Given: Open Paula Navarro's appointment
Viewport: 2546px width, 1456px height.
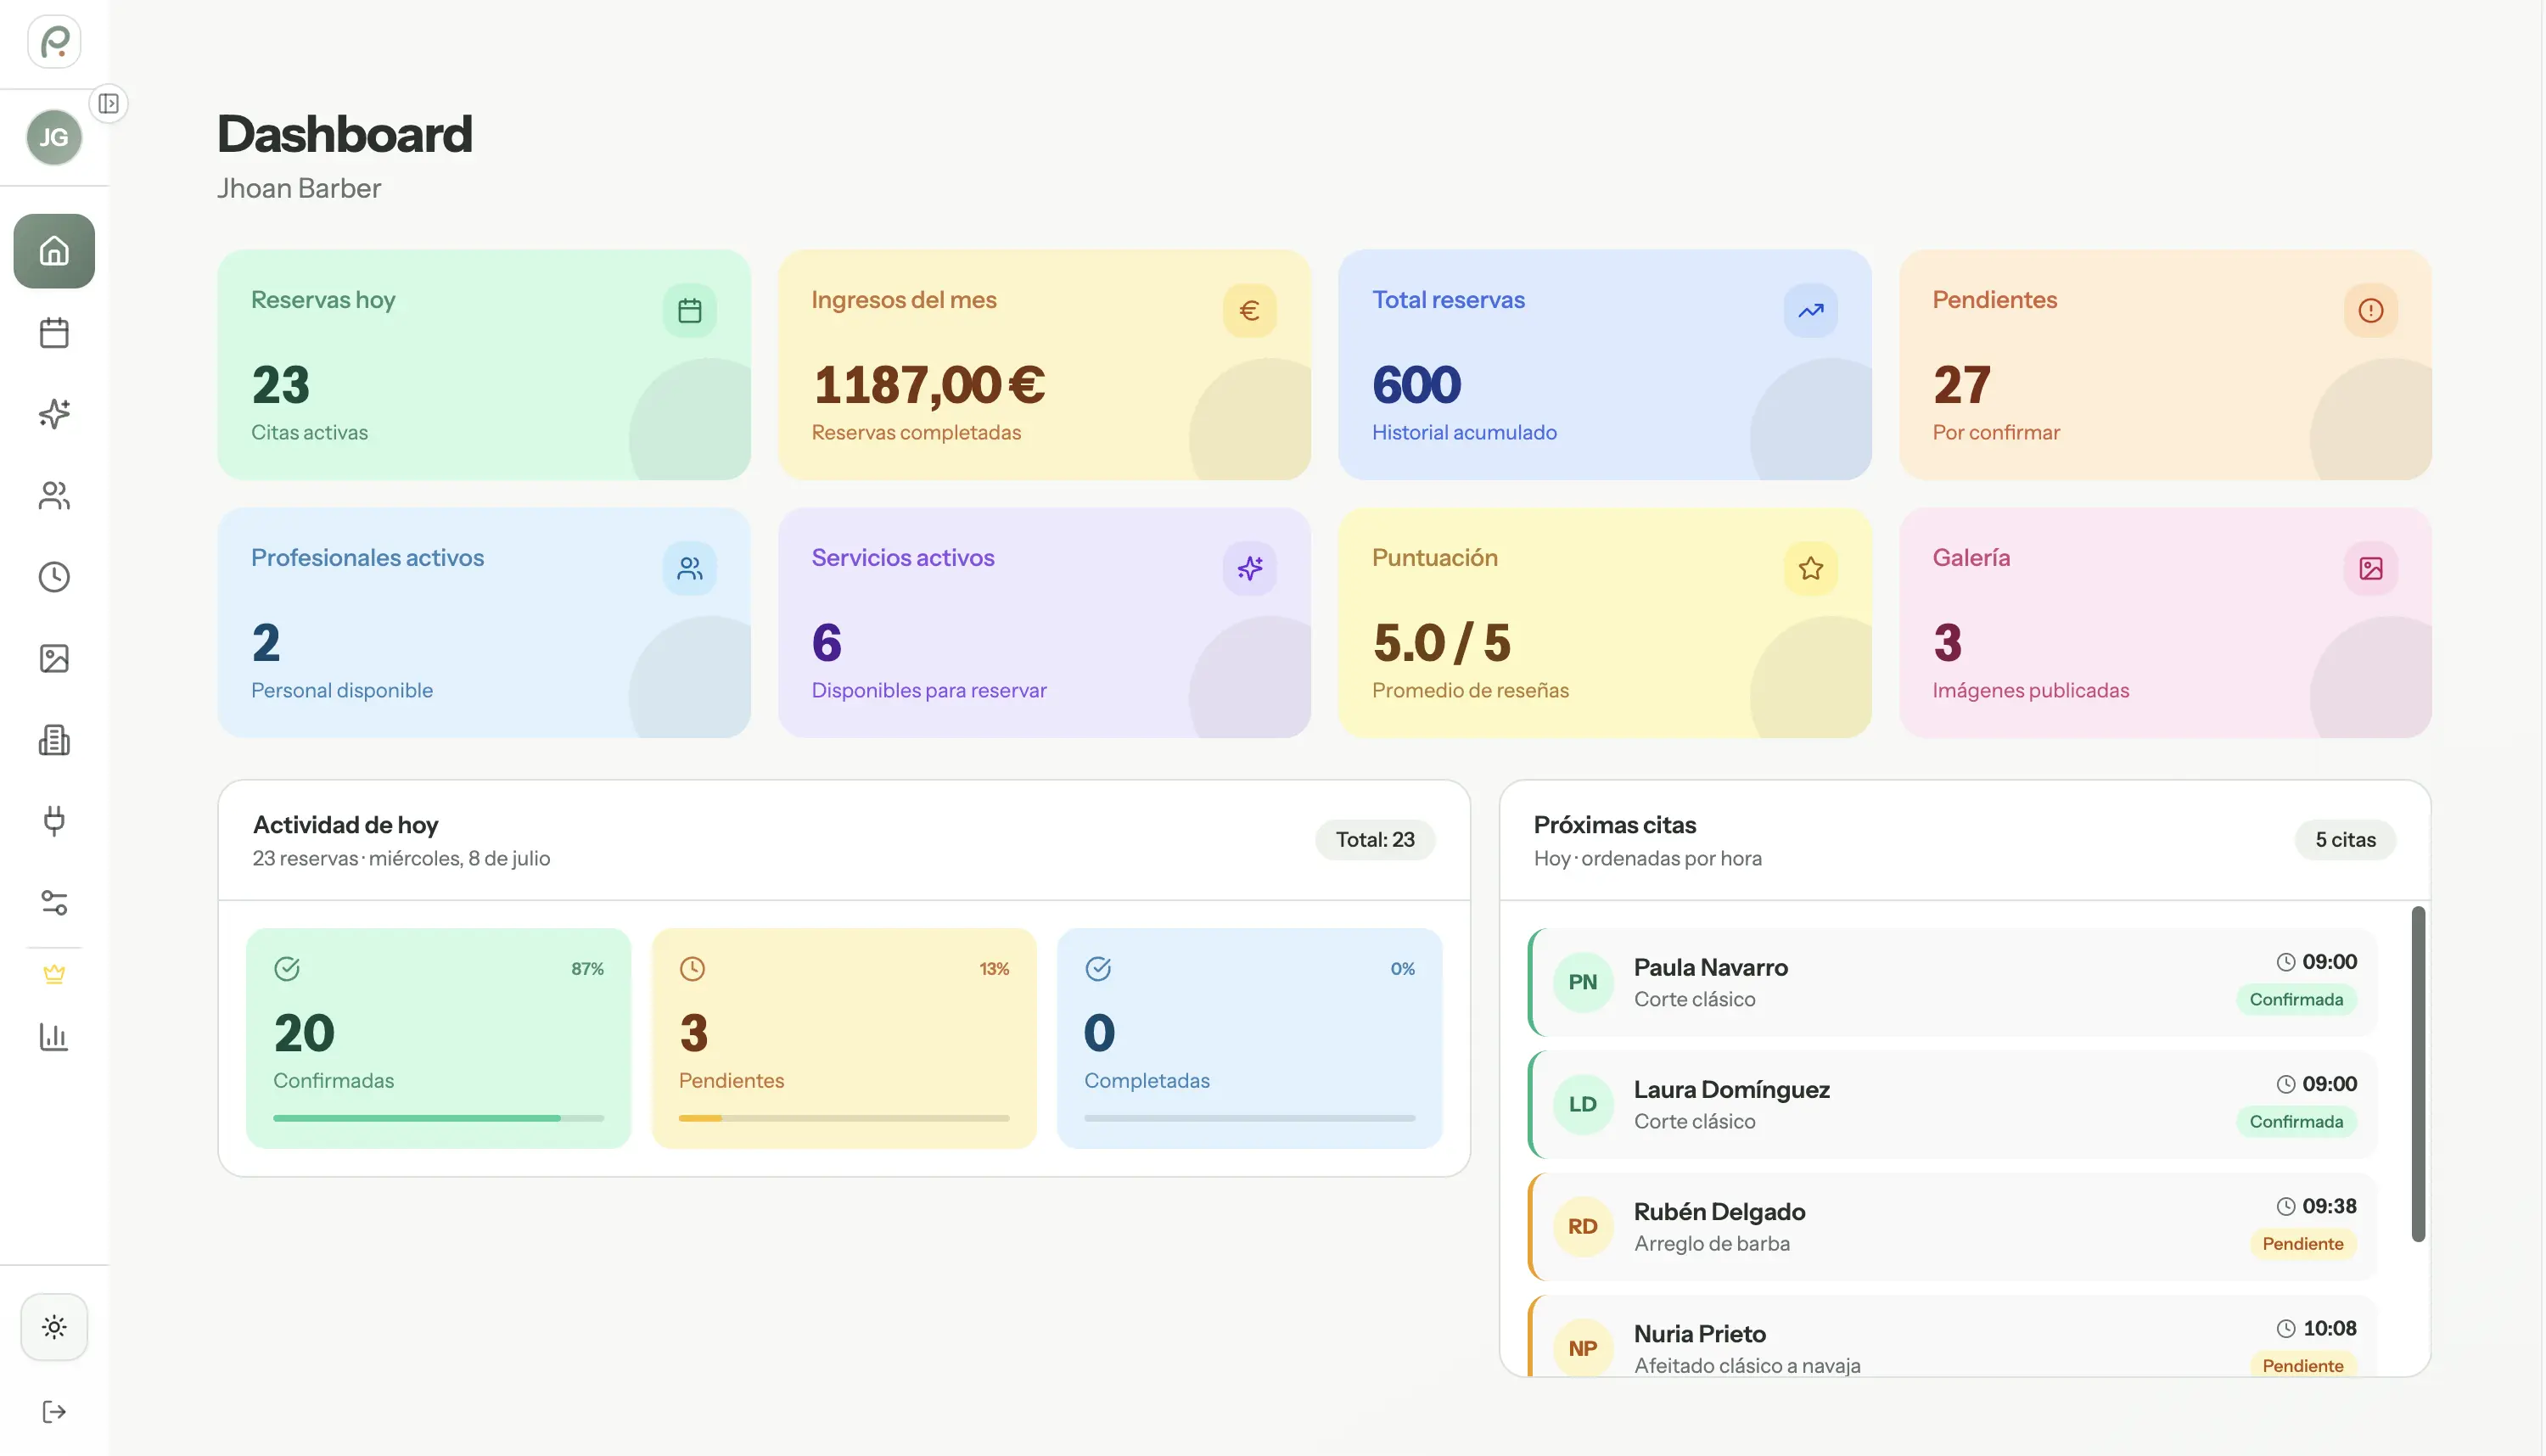Looking at the screenshot, I should pyautogui.click(x=1952, y=983).
